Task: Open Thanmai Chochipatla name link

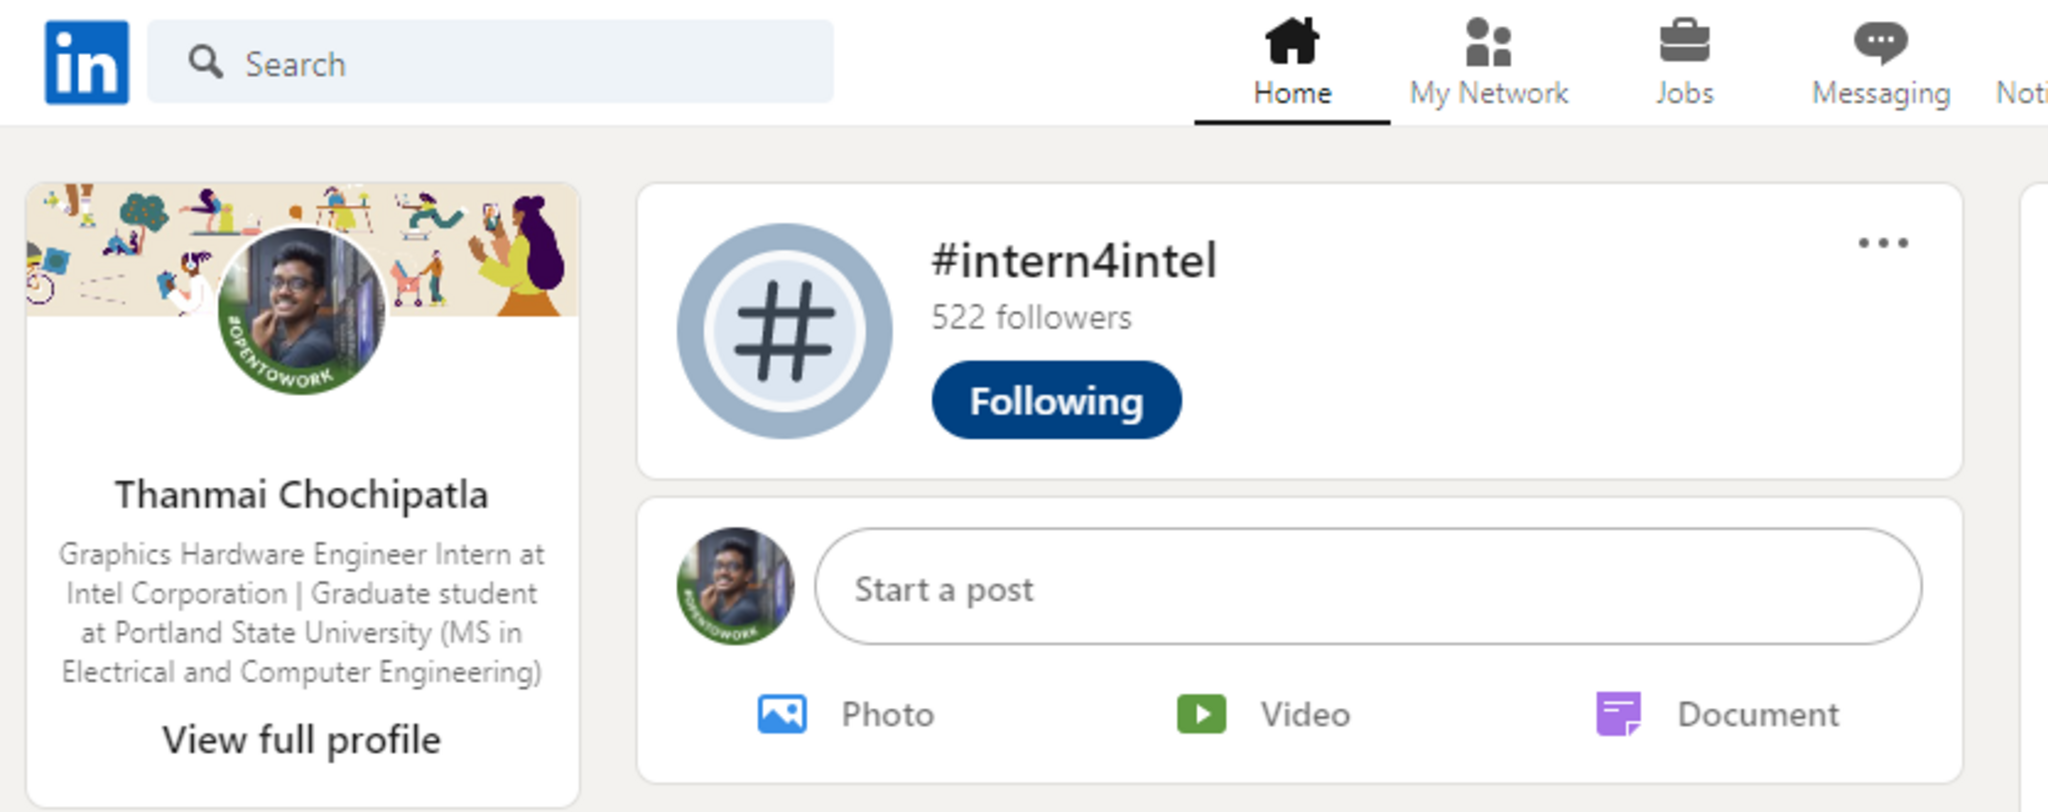Action: [x=301, y=495]
